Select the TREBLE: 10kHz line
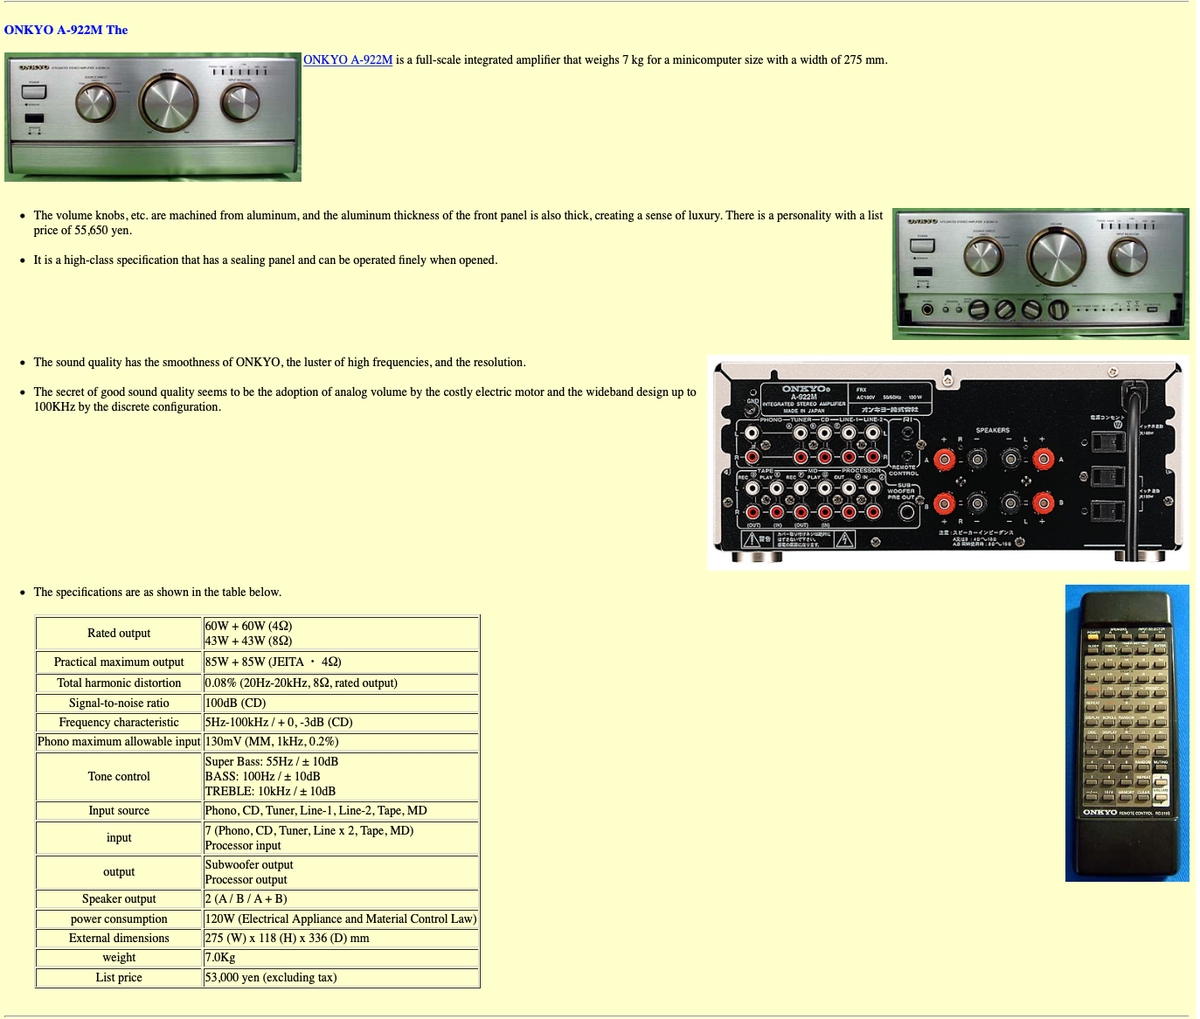Screen dimensions: 1200x1019 point(270,792)
